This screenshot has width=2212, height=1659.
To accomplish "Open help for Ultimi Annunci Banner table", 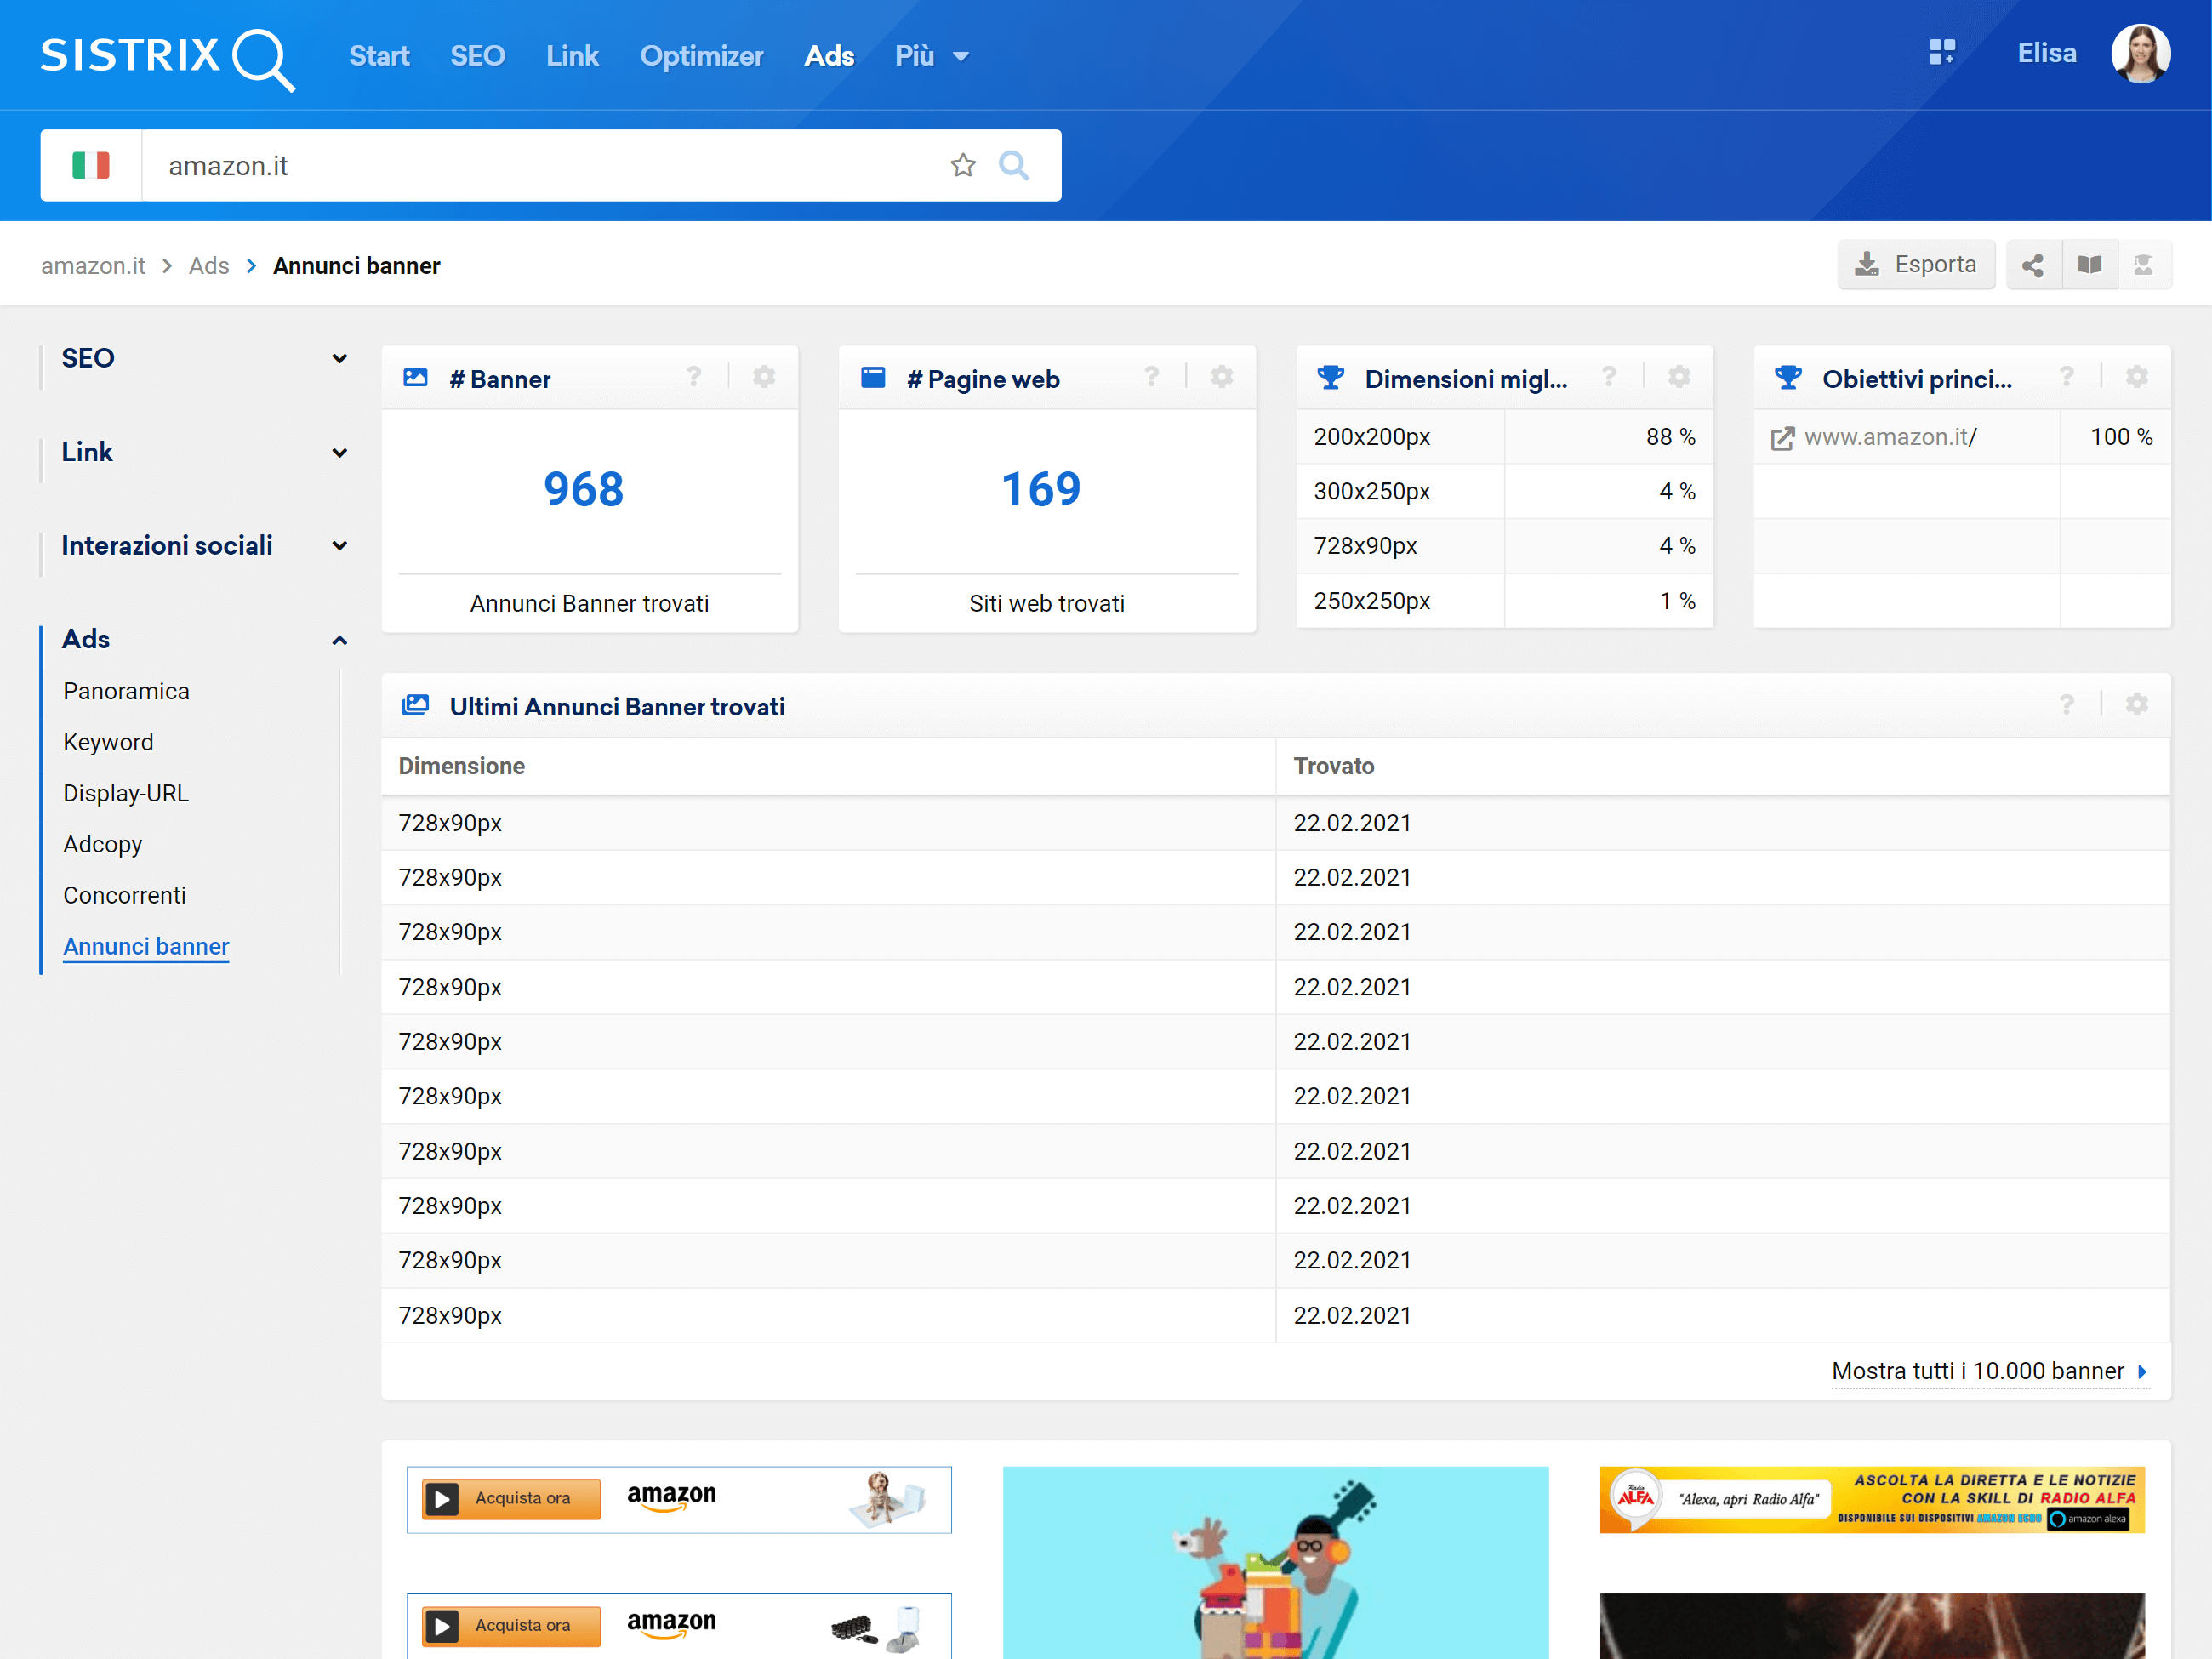I will pyautogui.click(x=2067, y=705).
